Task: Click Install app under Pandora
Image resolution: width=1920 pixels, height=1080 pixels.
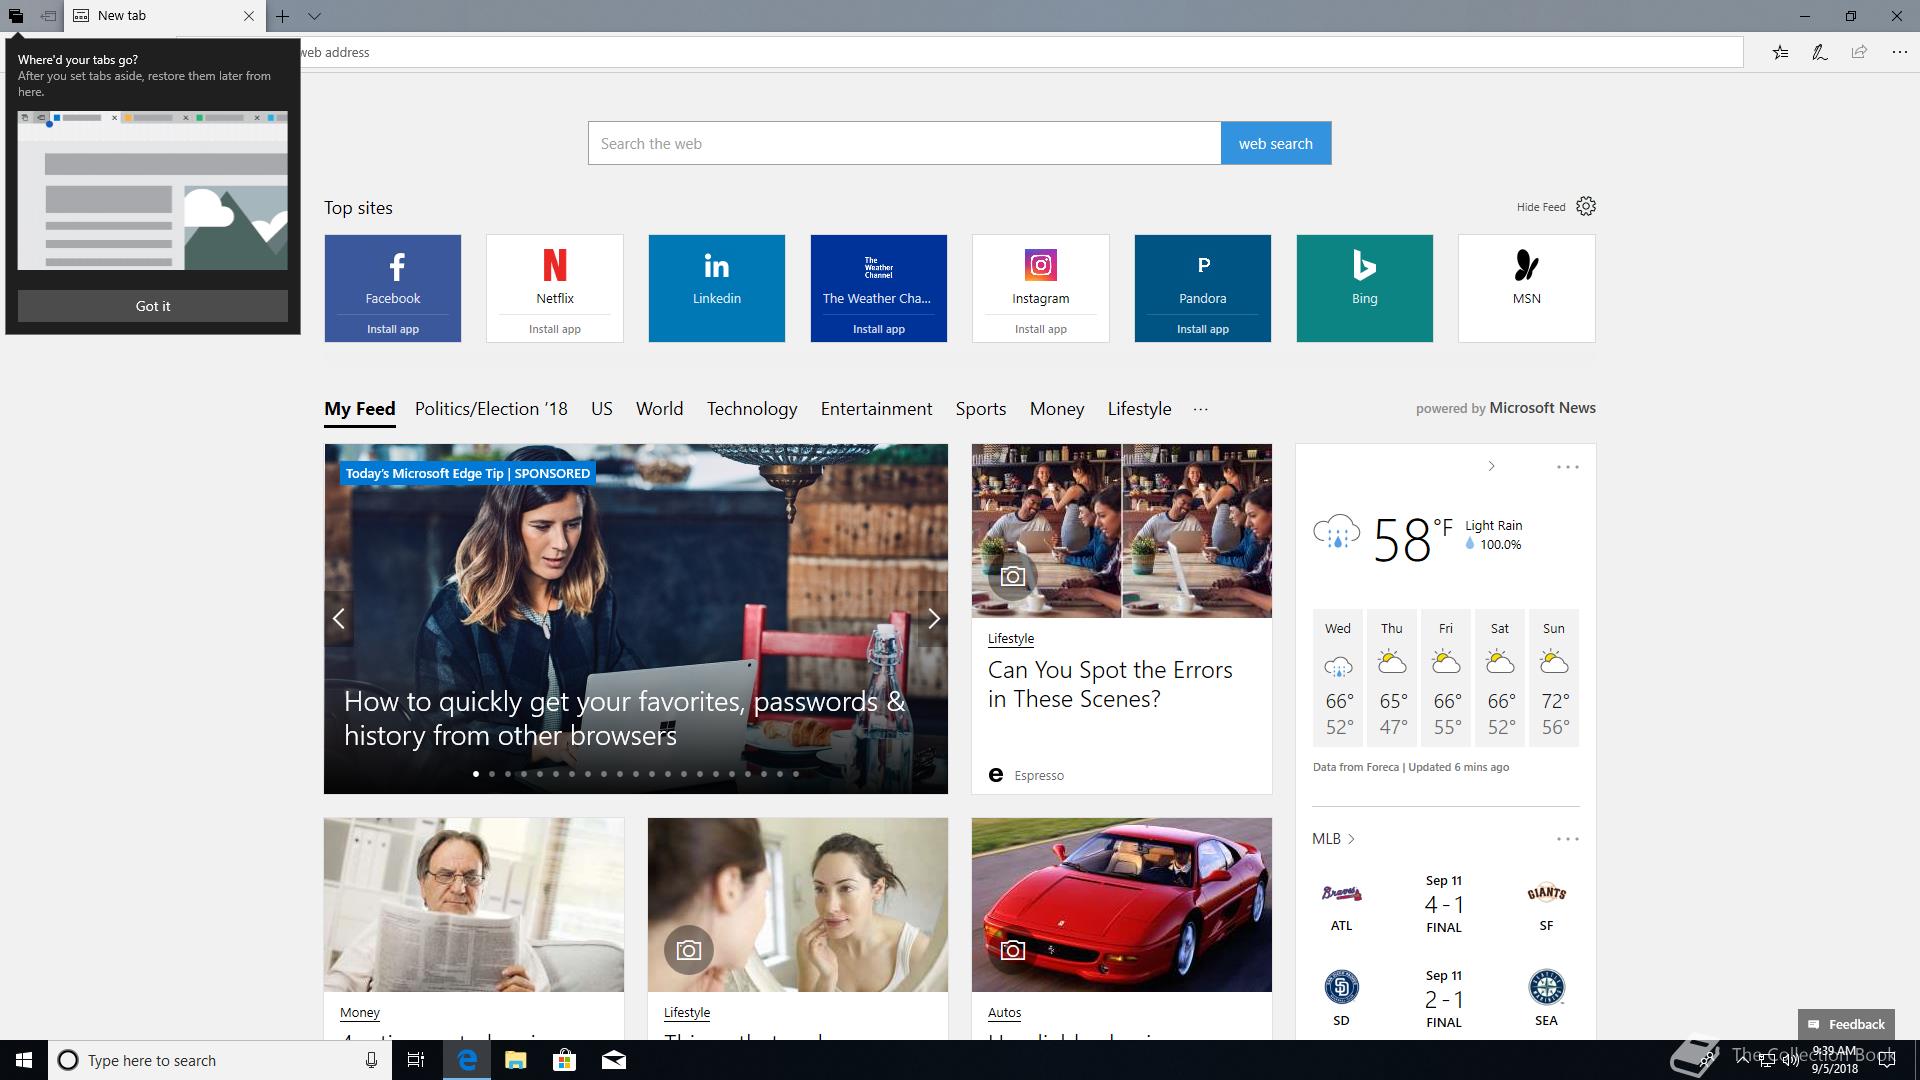Action: (x=1203, y=329)
